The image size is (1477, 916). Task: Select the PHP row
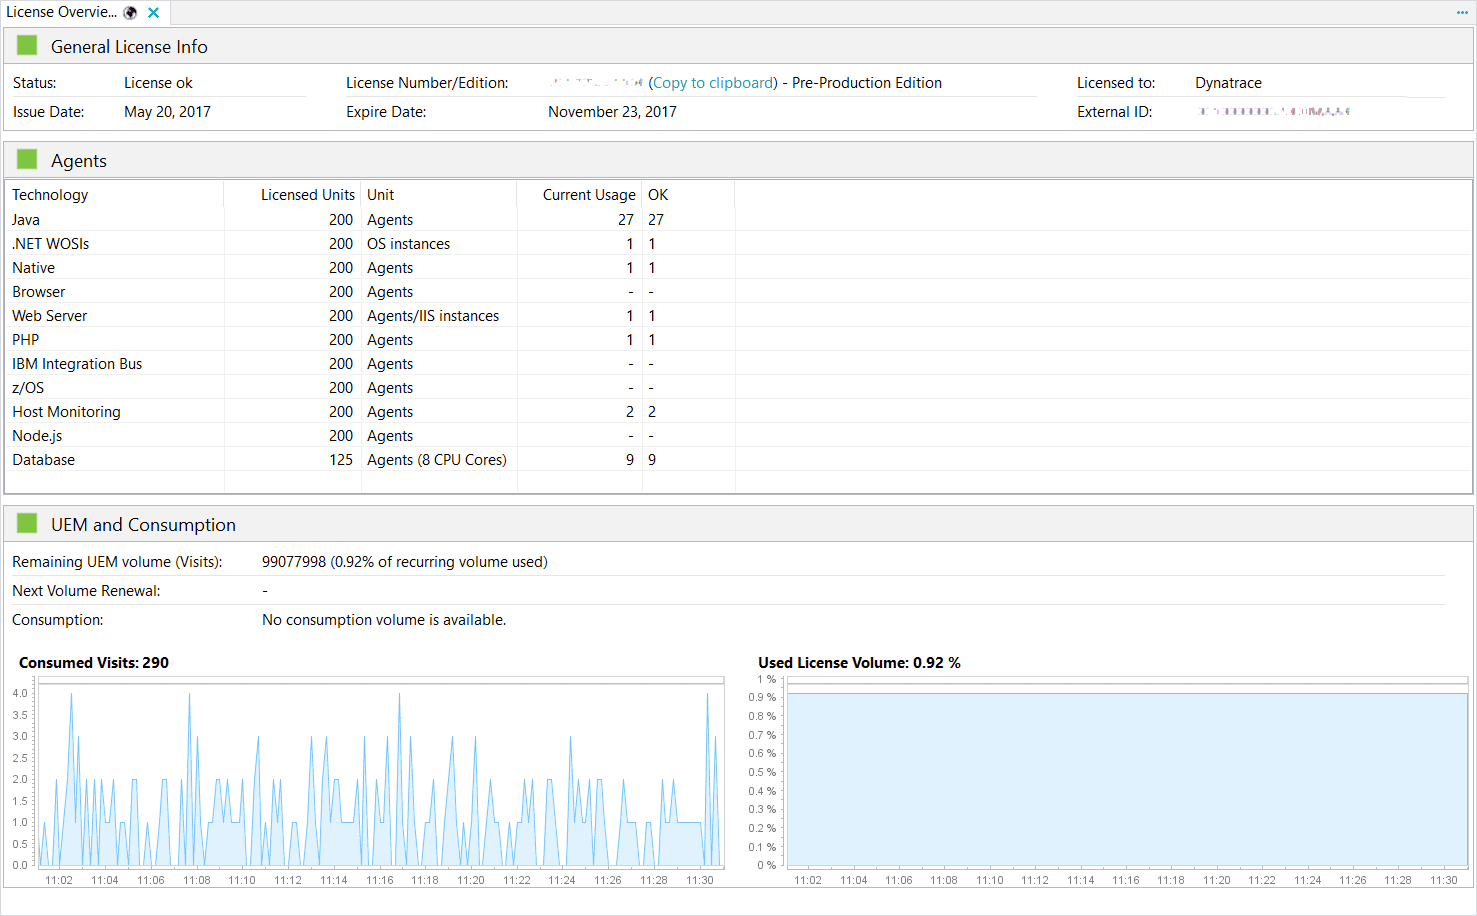738,340
